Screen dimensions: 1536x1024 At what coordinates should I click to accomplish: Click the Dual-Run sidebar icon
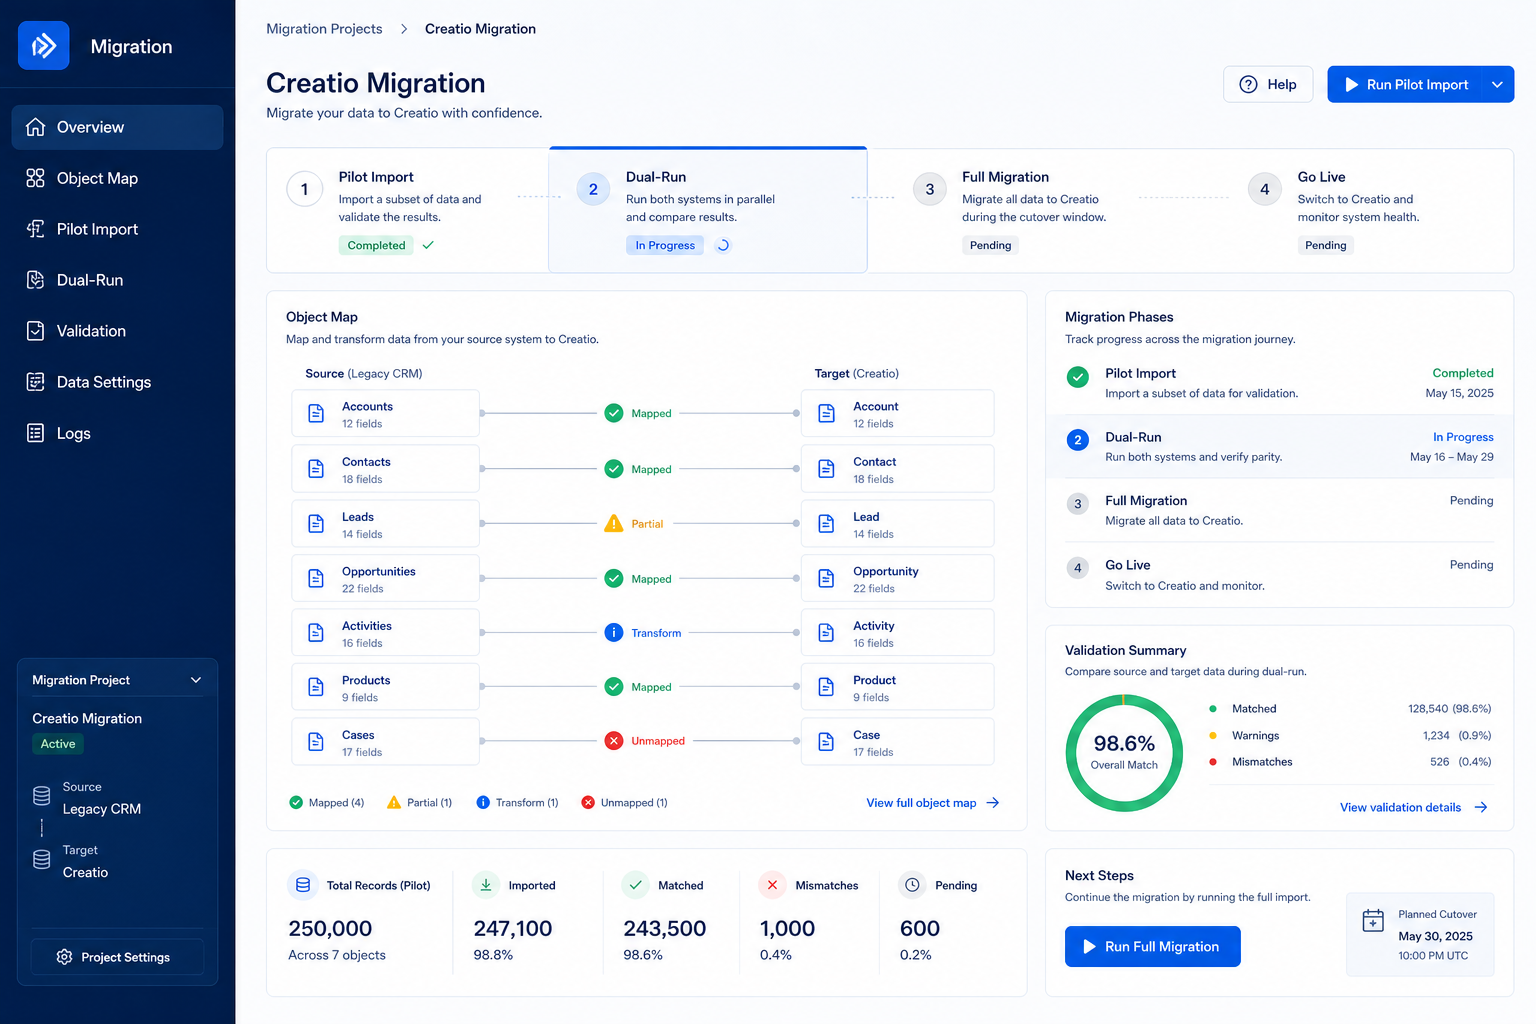click(x=36, y=280)
